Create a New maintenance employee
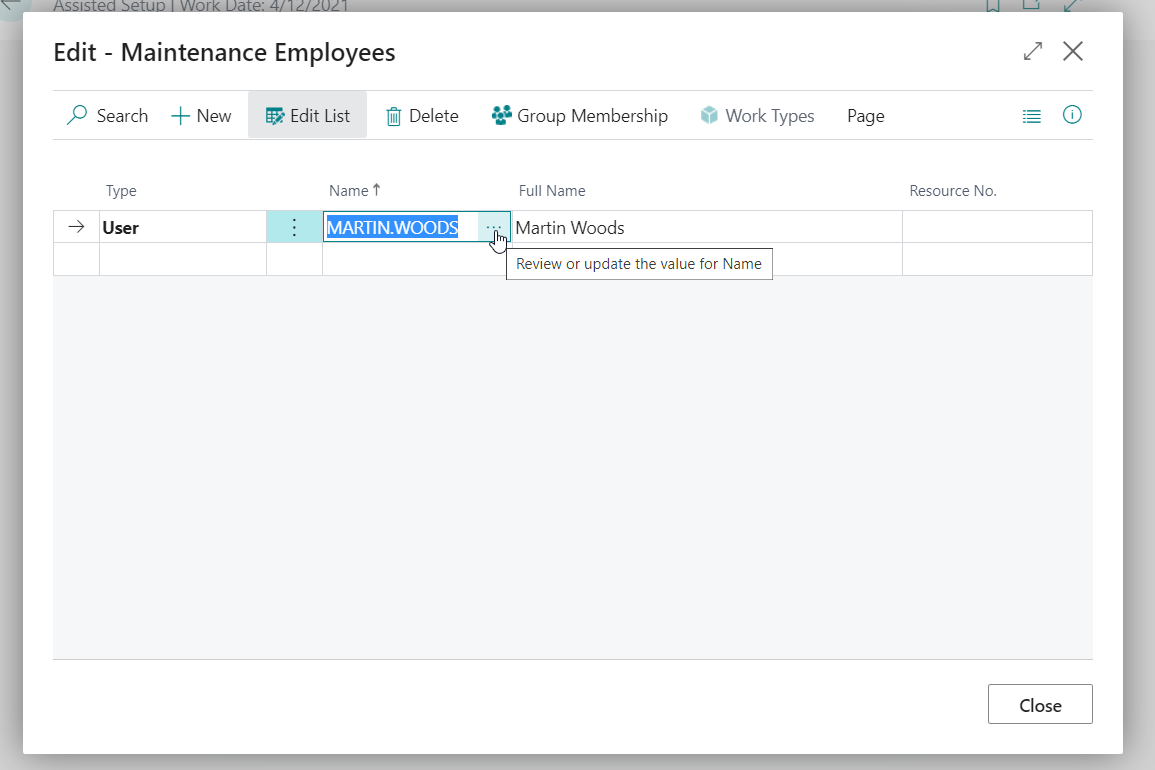The width and height of the screenshot is (1155, 770). tap(201, 116)
